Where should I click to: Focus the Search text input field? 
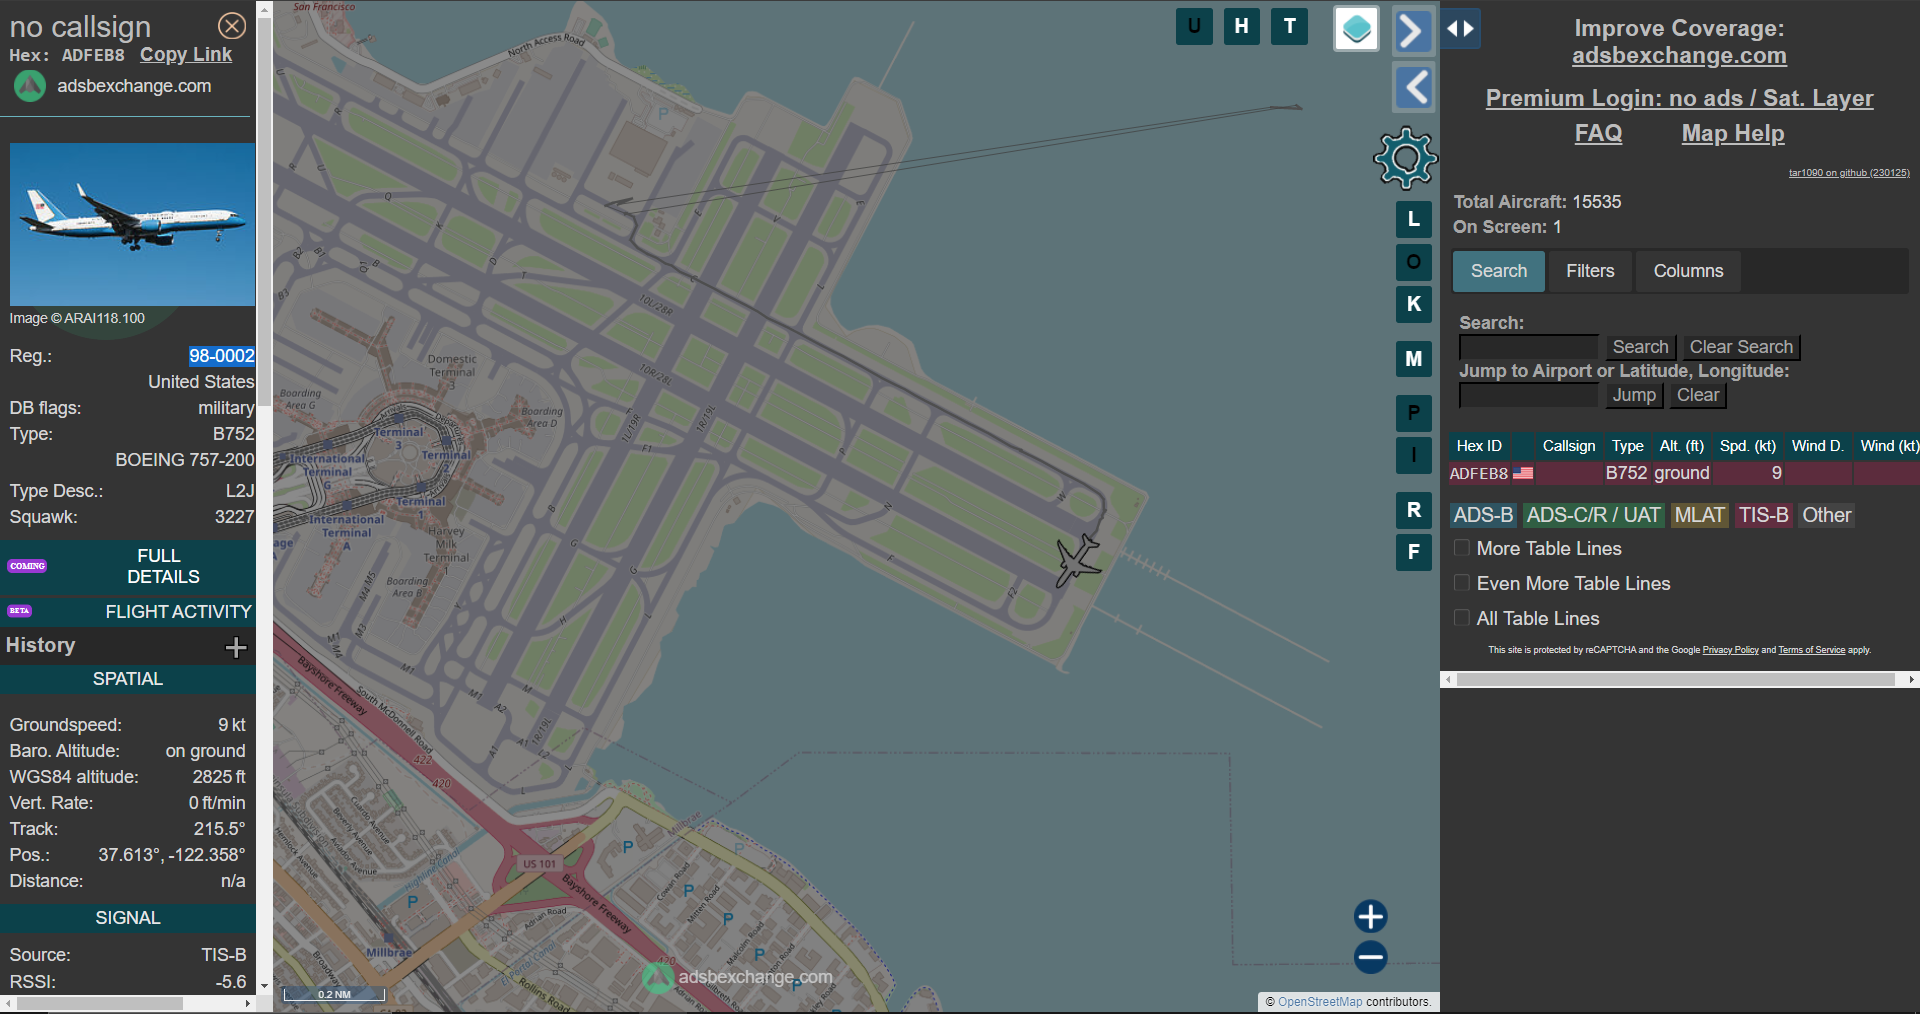coord(1528,347)
